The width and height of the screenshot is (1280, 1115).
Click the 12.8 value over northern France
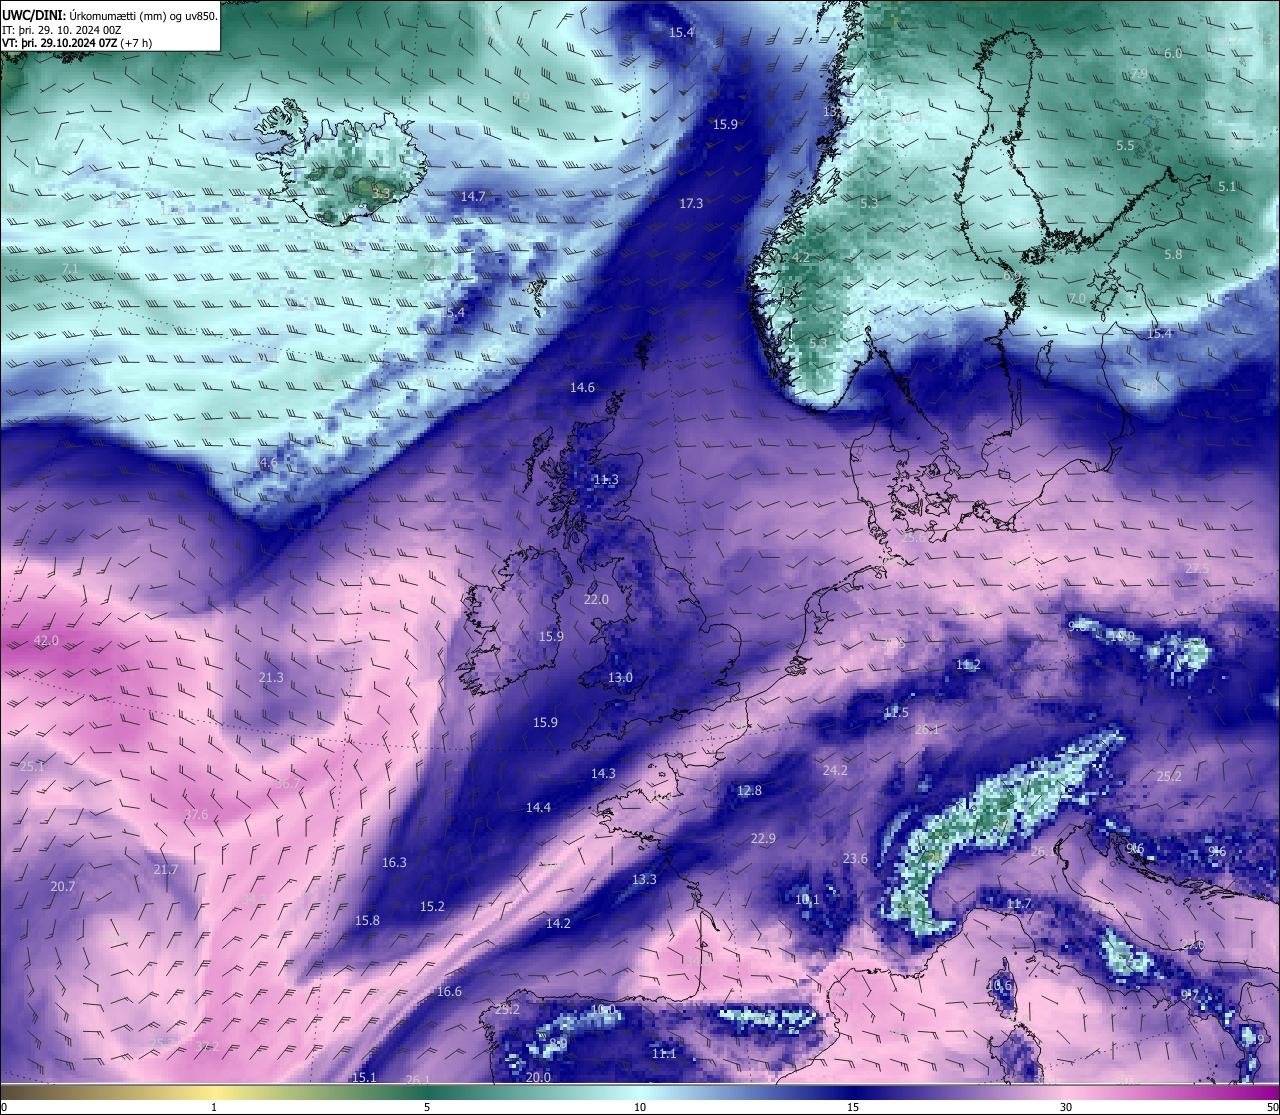pos(749,790)
